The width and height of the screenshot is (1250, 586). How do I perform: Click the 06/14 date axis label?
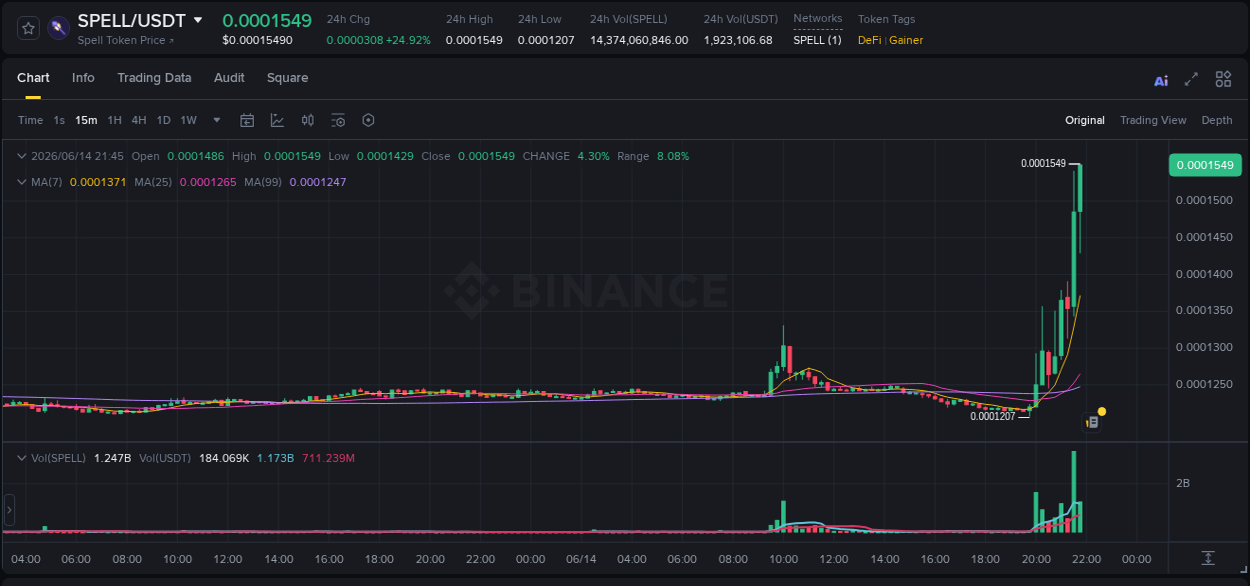(581, 559)
